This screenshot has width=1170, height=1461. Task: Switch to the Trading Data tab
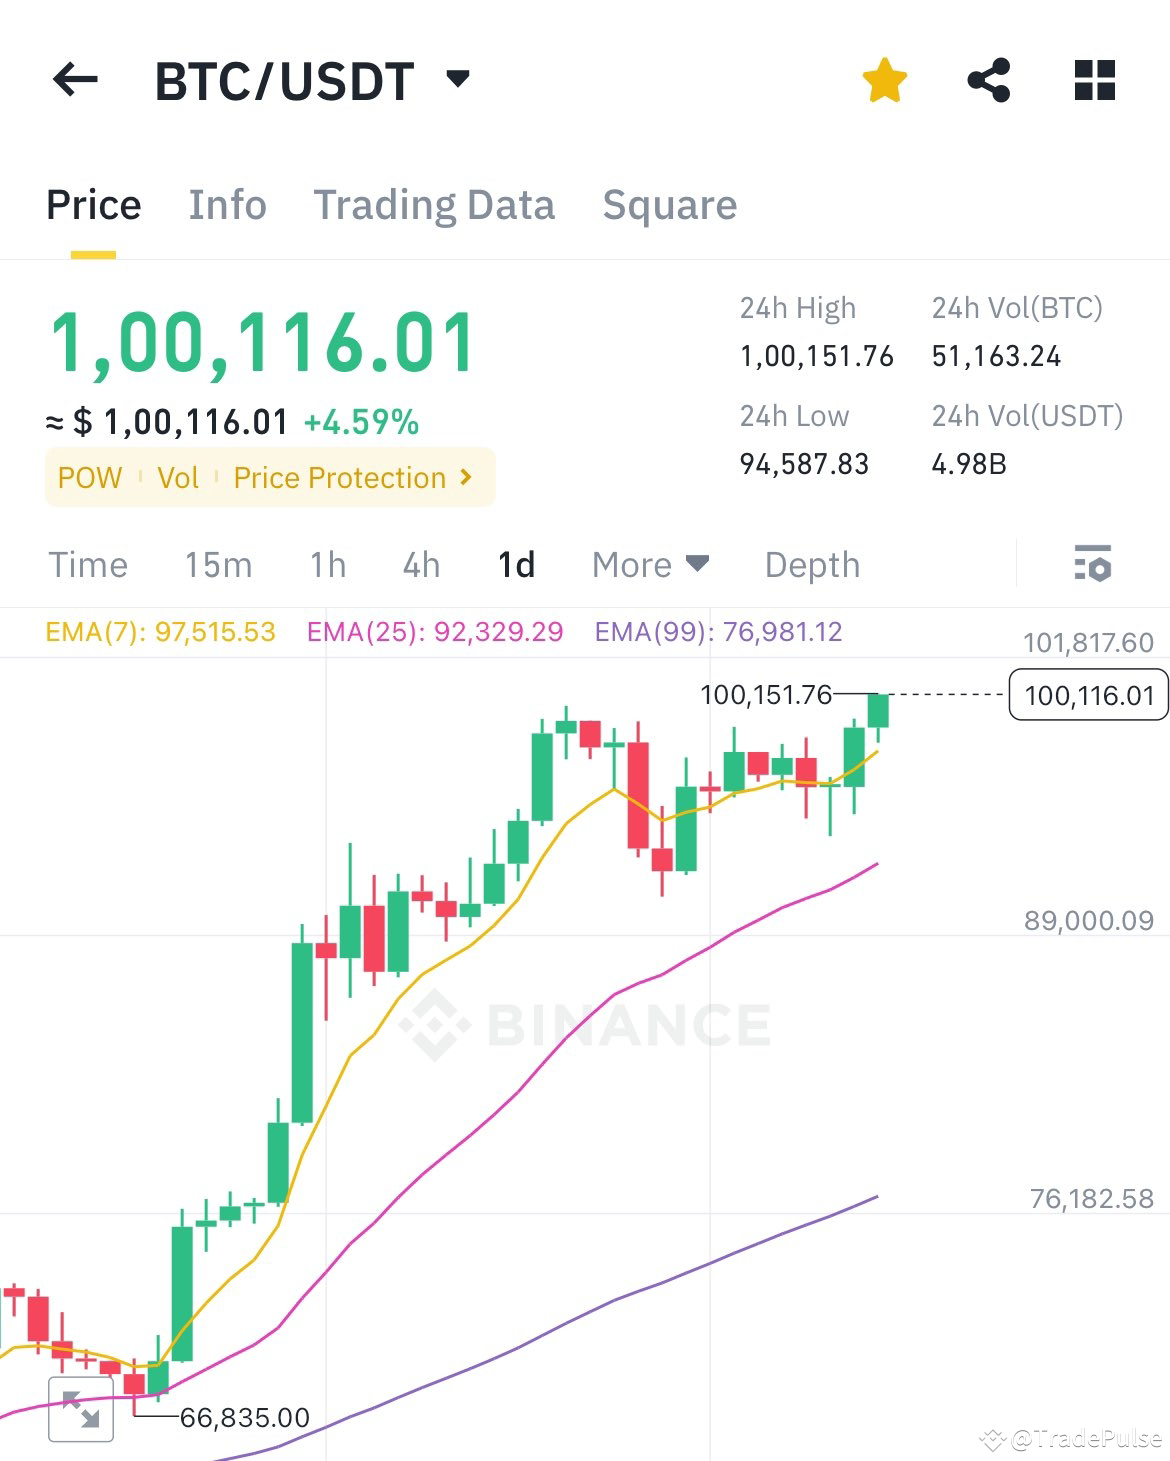point(435,205)
